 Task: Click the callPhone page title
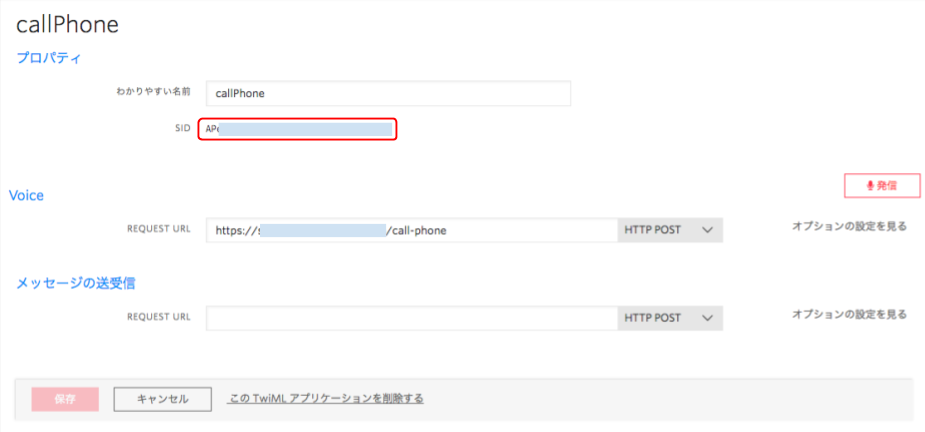67,25
